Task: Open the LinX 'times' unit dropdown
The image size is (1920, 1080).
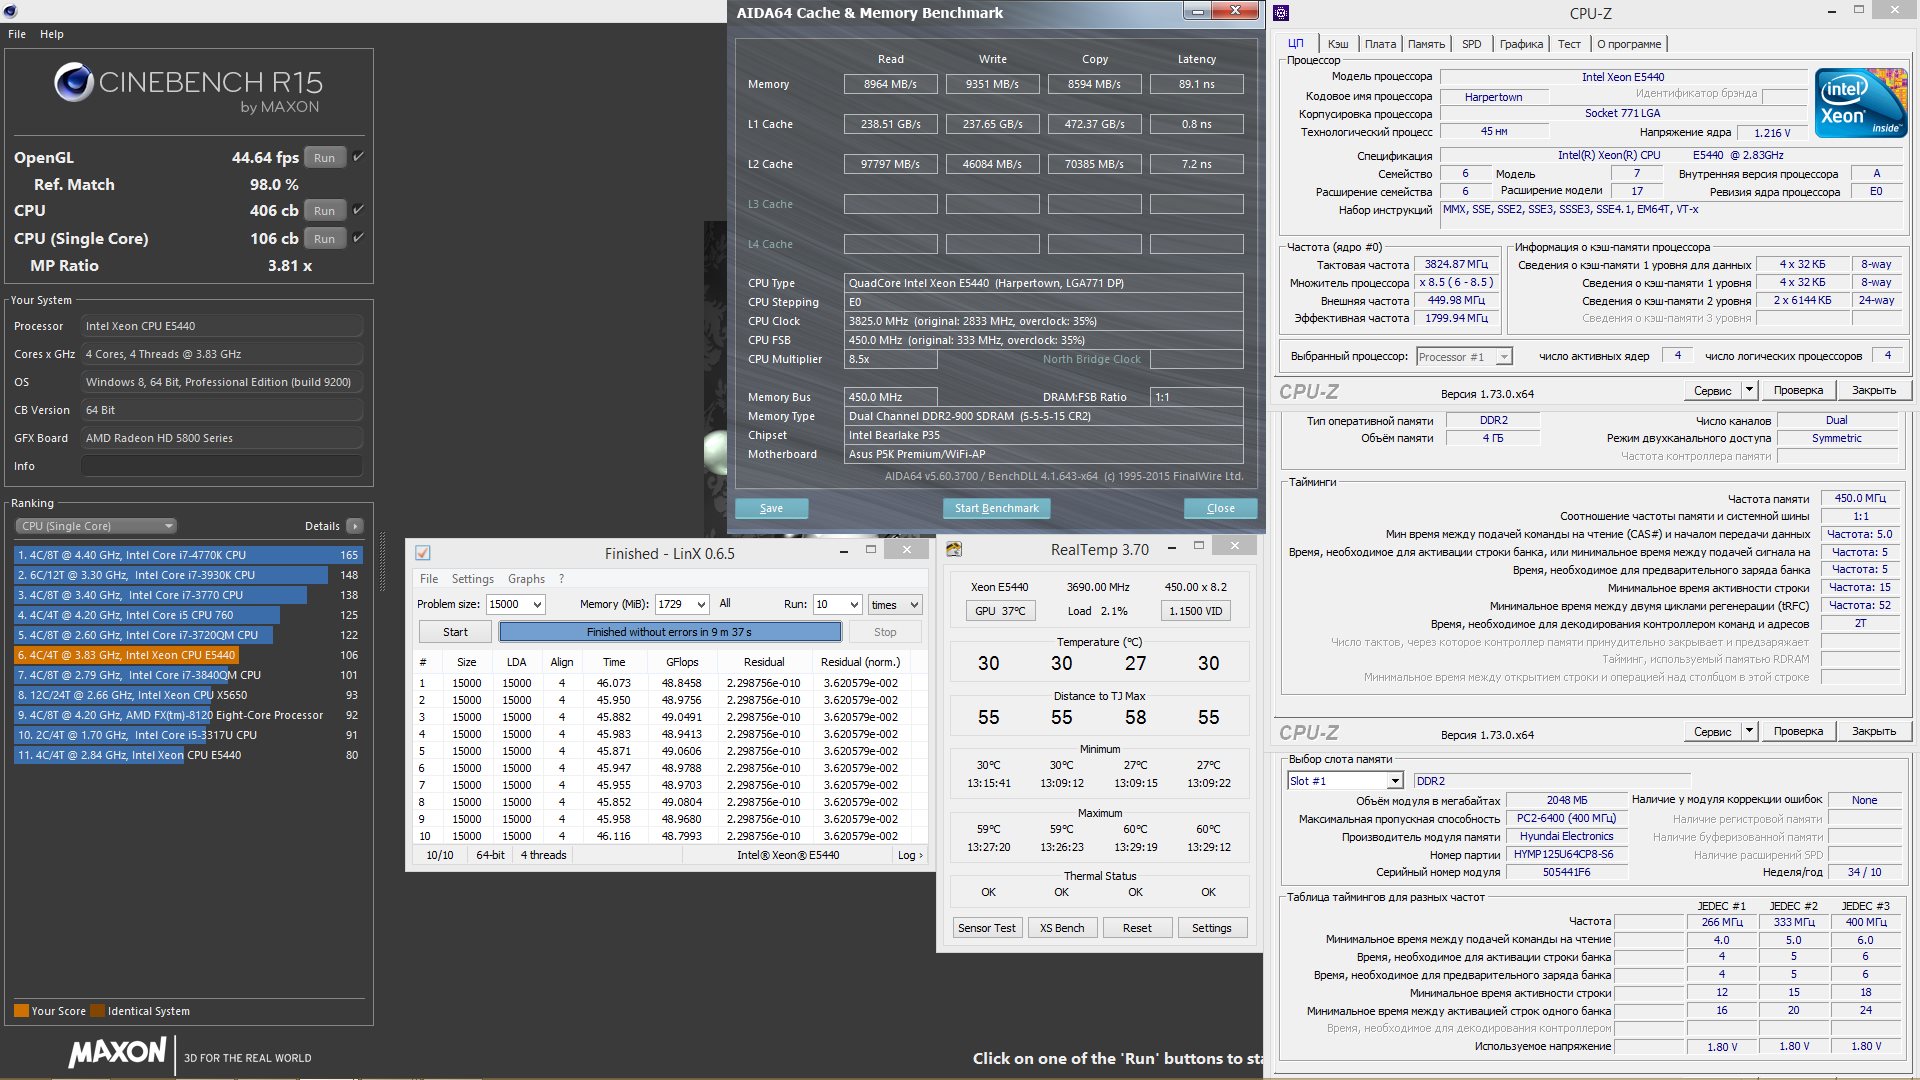Action: pyautogui.click(x=894, y=604)
